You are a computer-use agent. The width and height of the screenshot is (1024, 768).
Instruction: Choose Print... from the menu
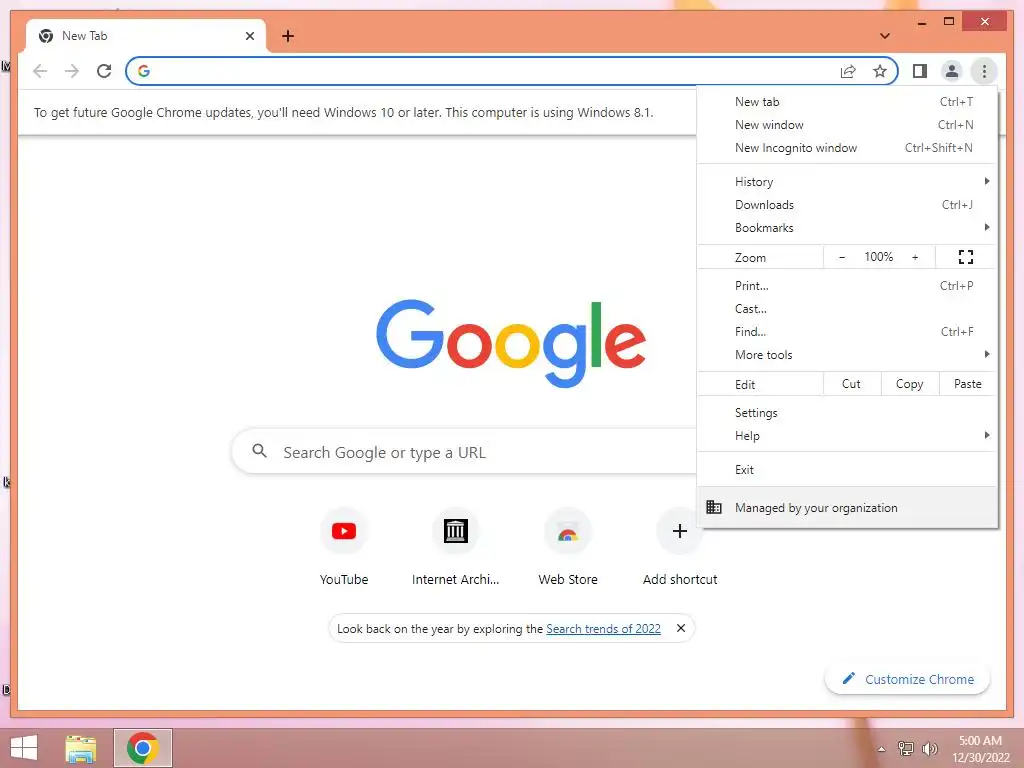click(x=847, y=285)
